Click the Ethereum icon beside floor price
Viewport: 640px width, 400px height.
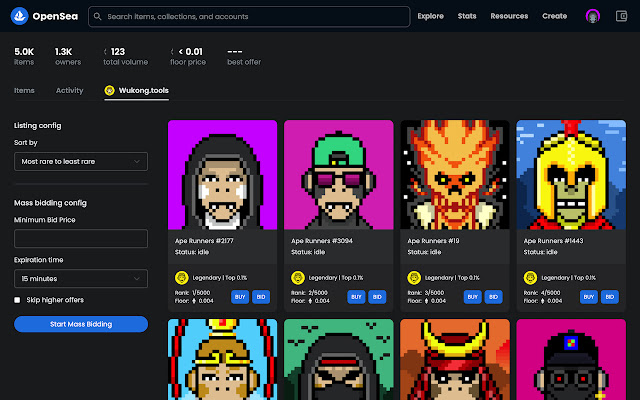tap(172, 52)
